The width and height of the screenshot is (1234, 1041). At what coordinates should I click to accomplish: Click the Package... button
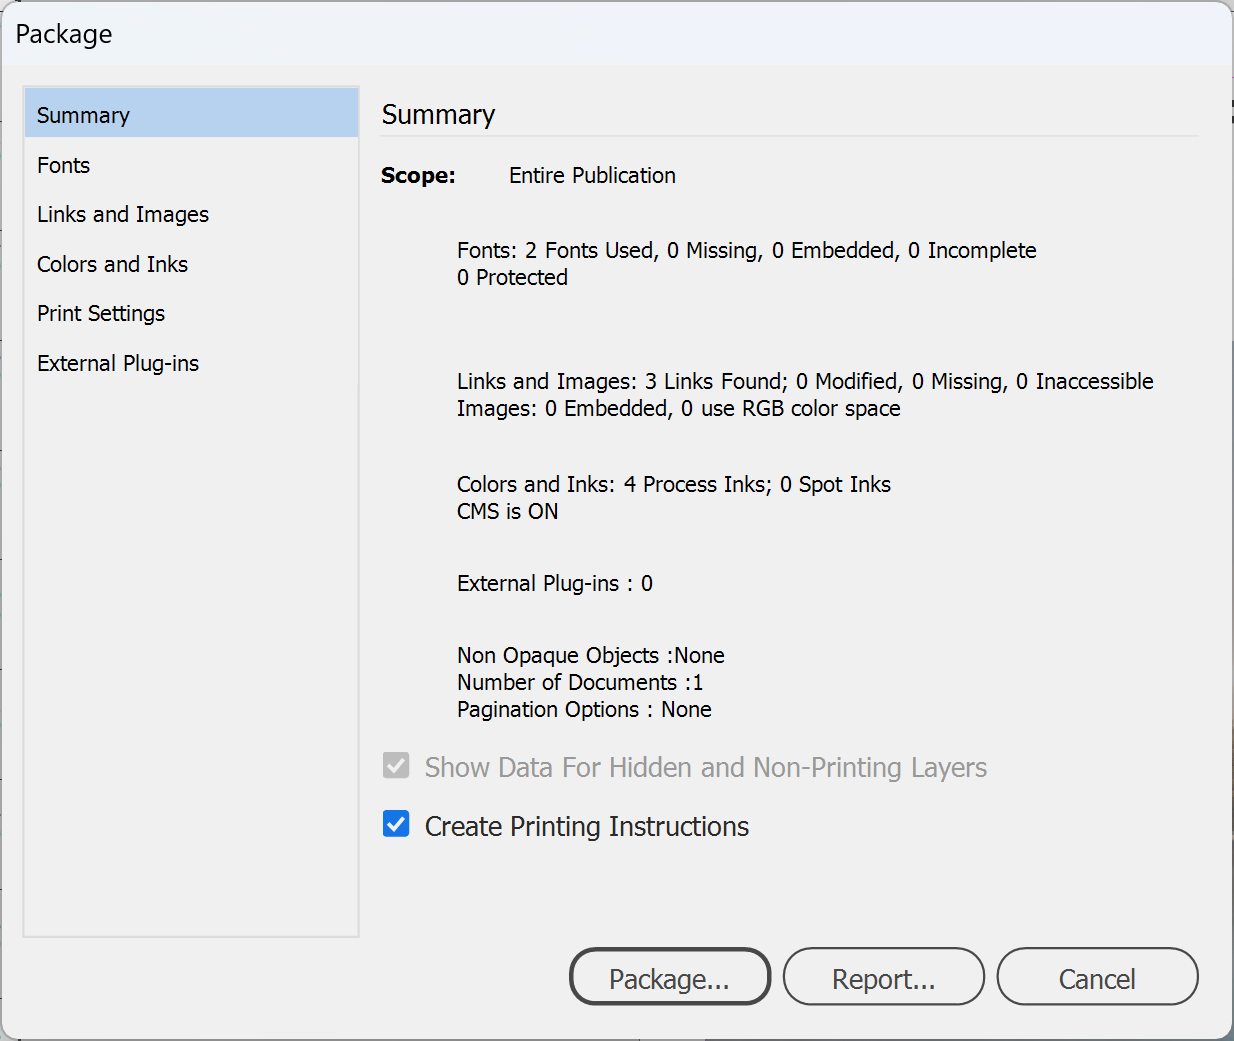tap(670, 977)
